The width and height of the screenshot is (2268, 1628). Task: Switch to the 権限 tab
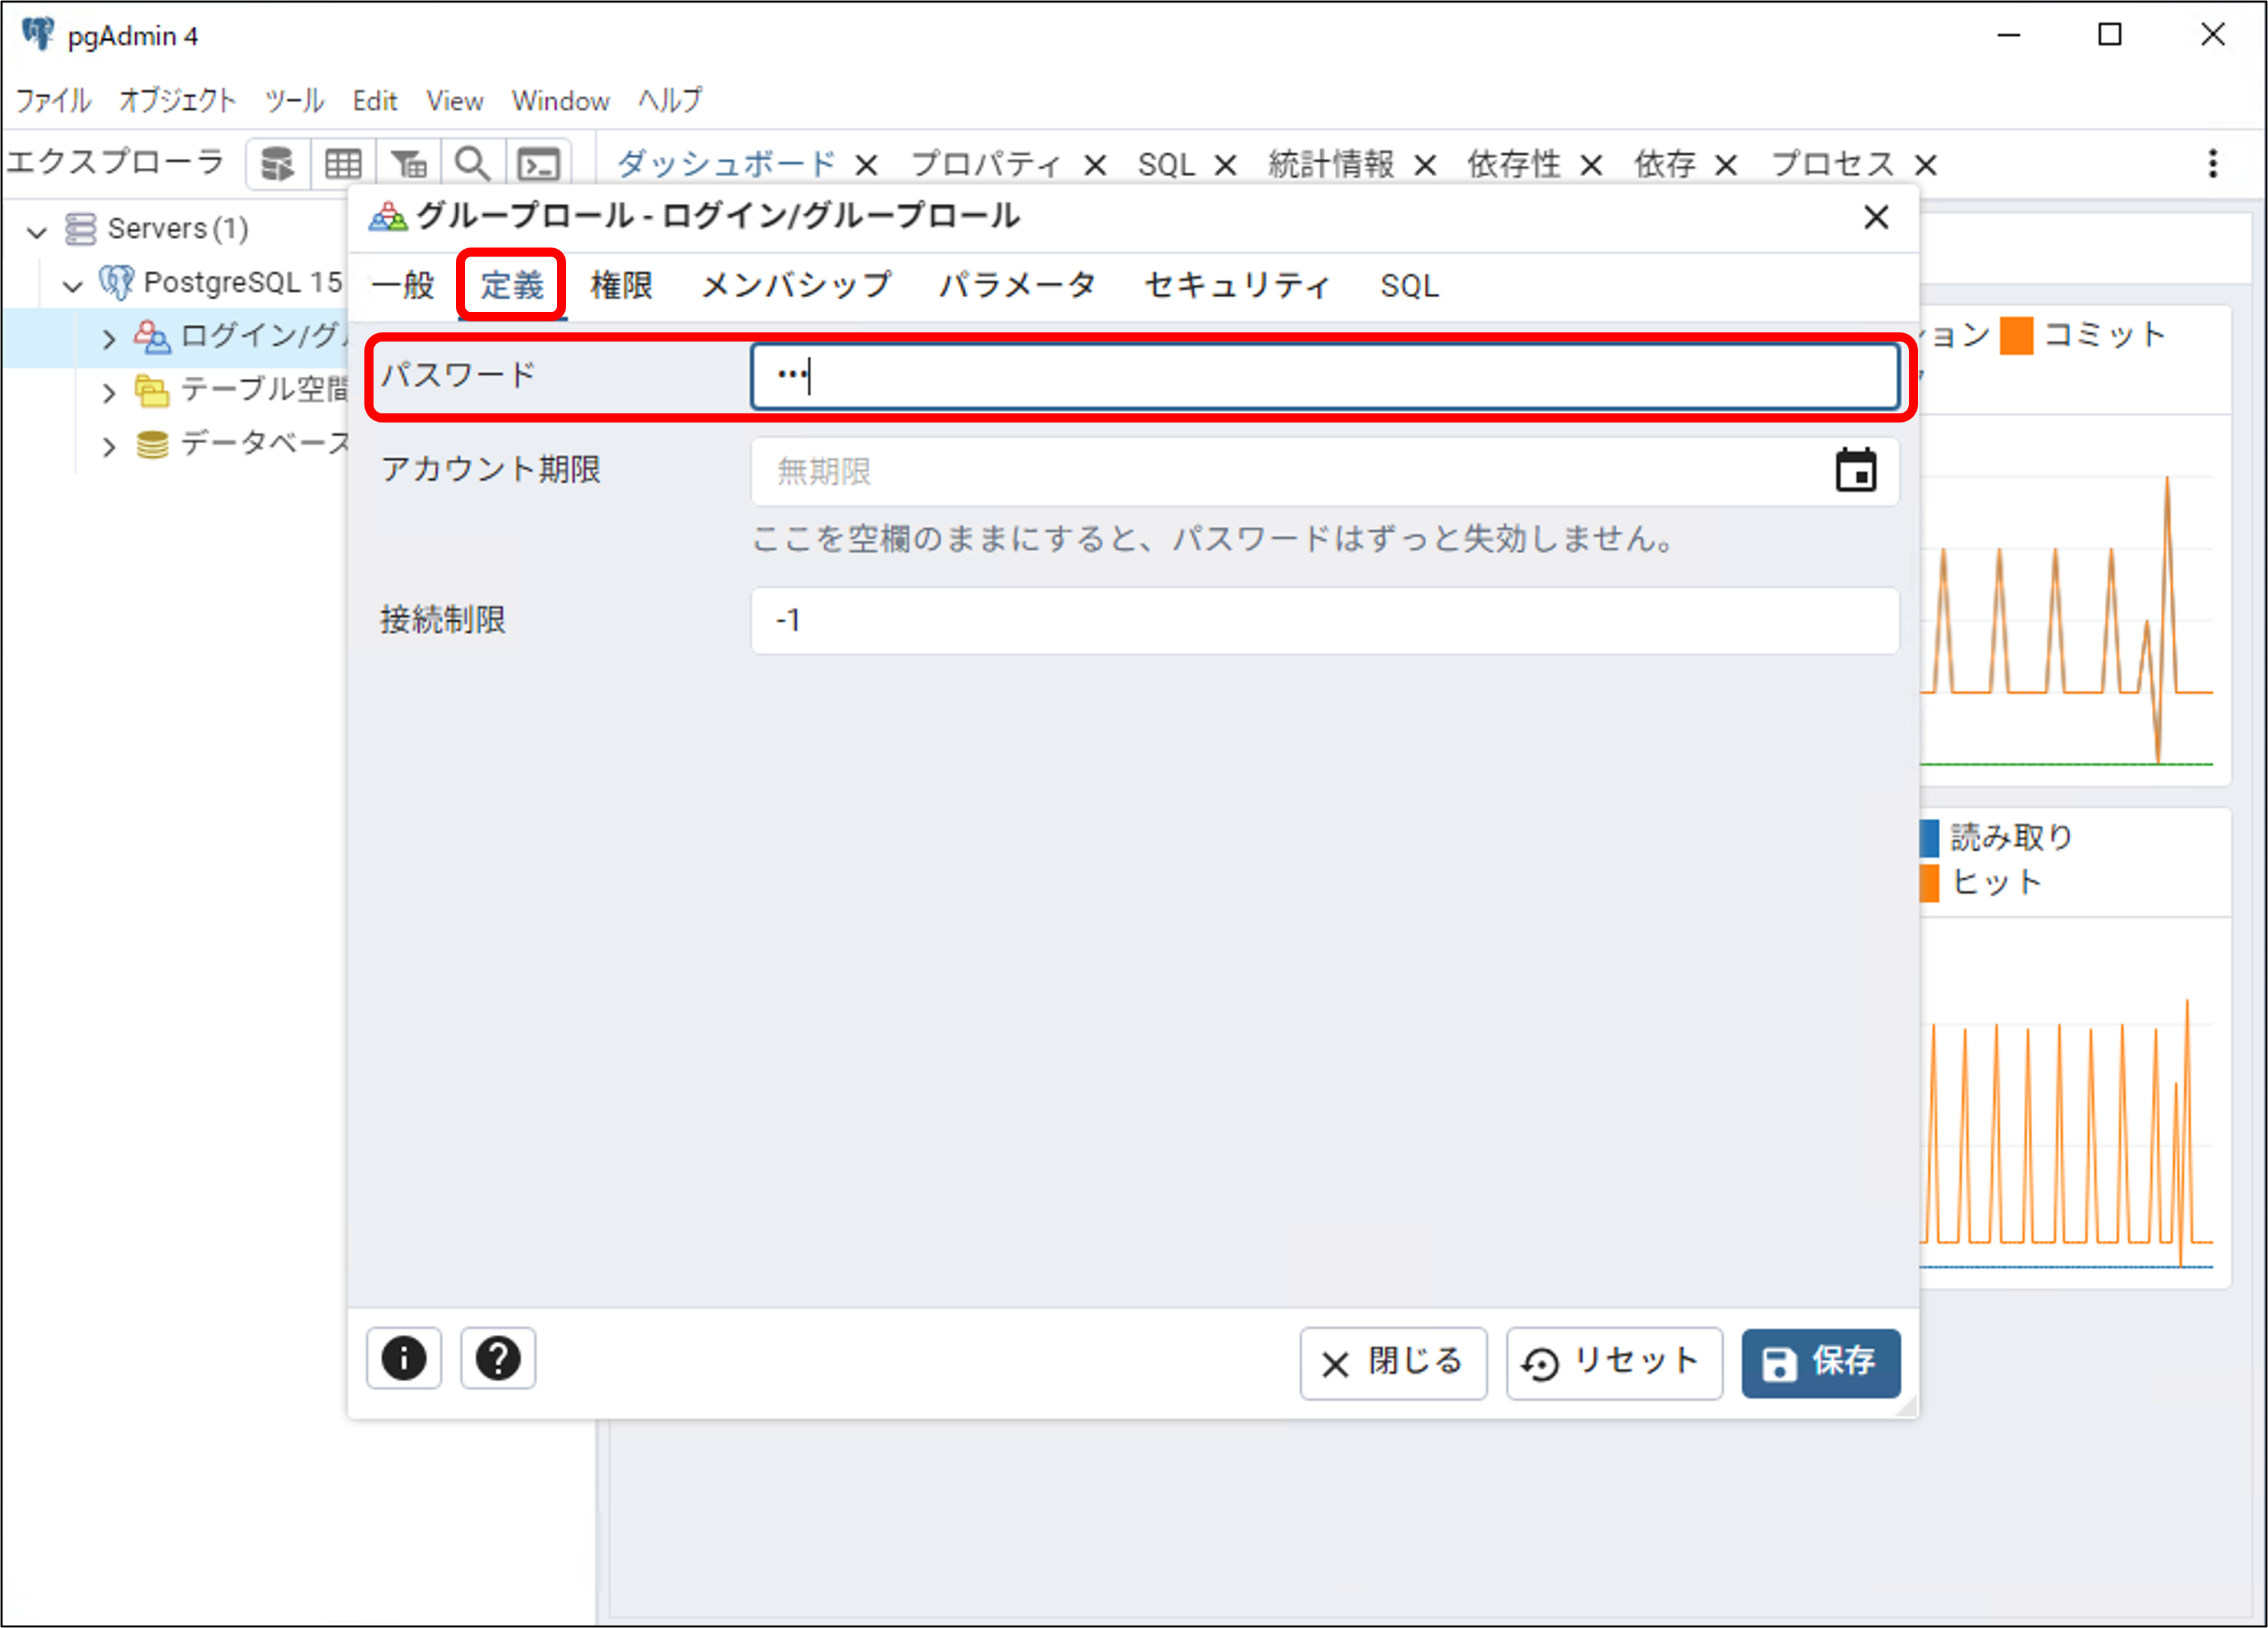[x=621, y=286]
